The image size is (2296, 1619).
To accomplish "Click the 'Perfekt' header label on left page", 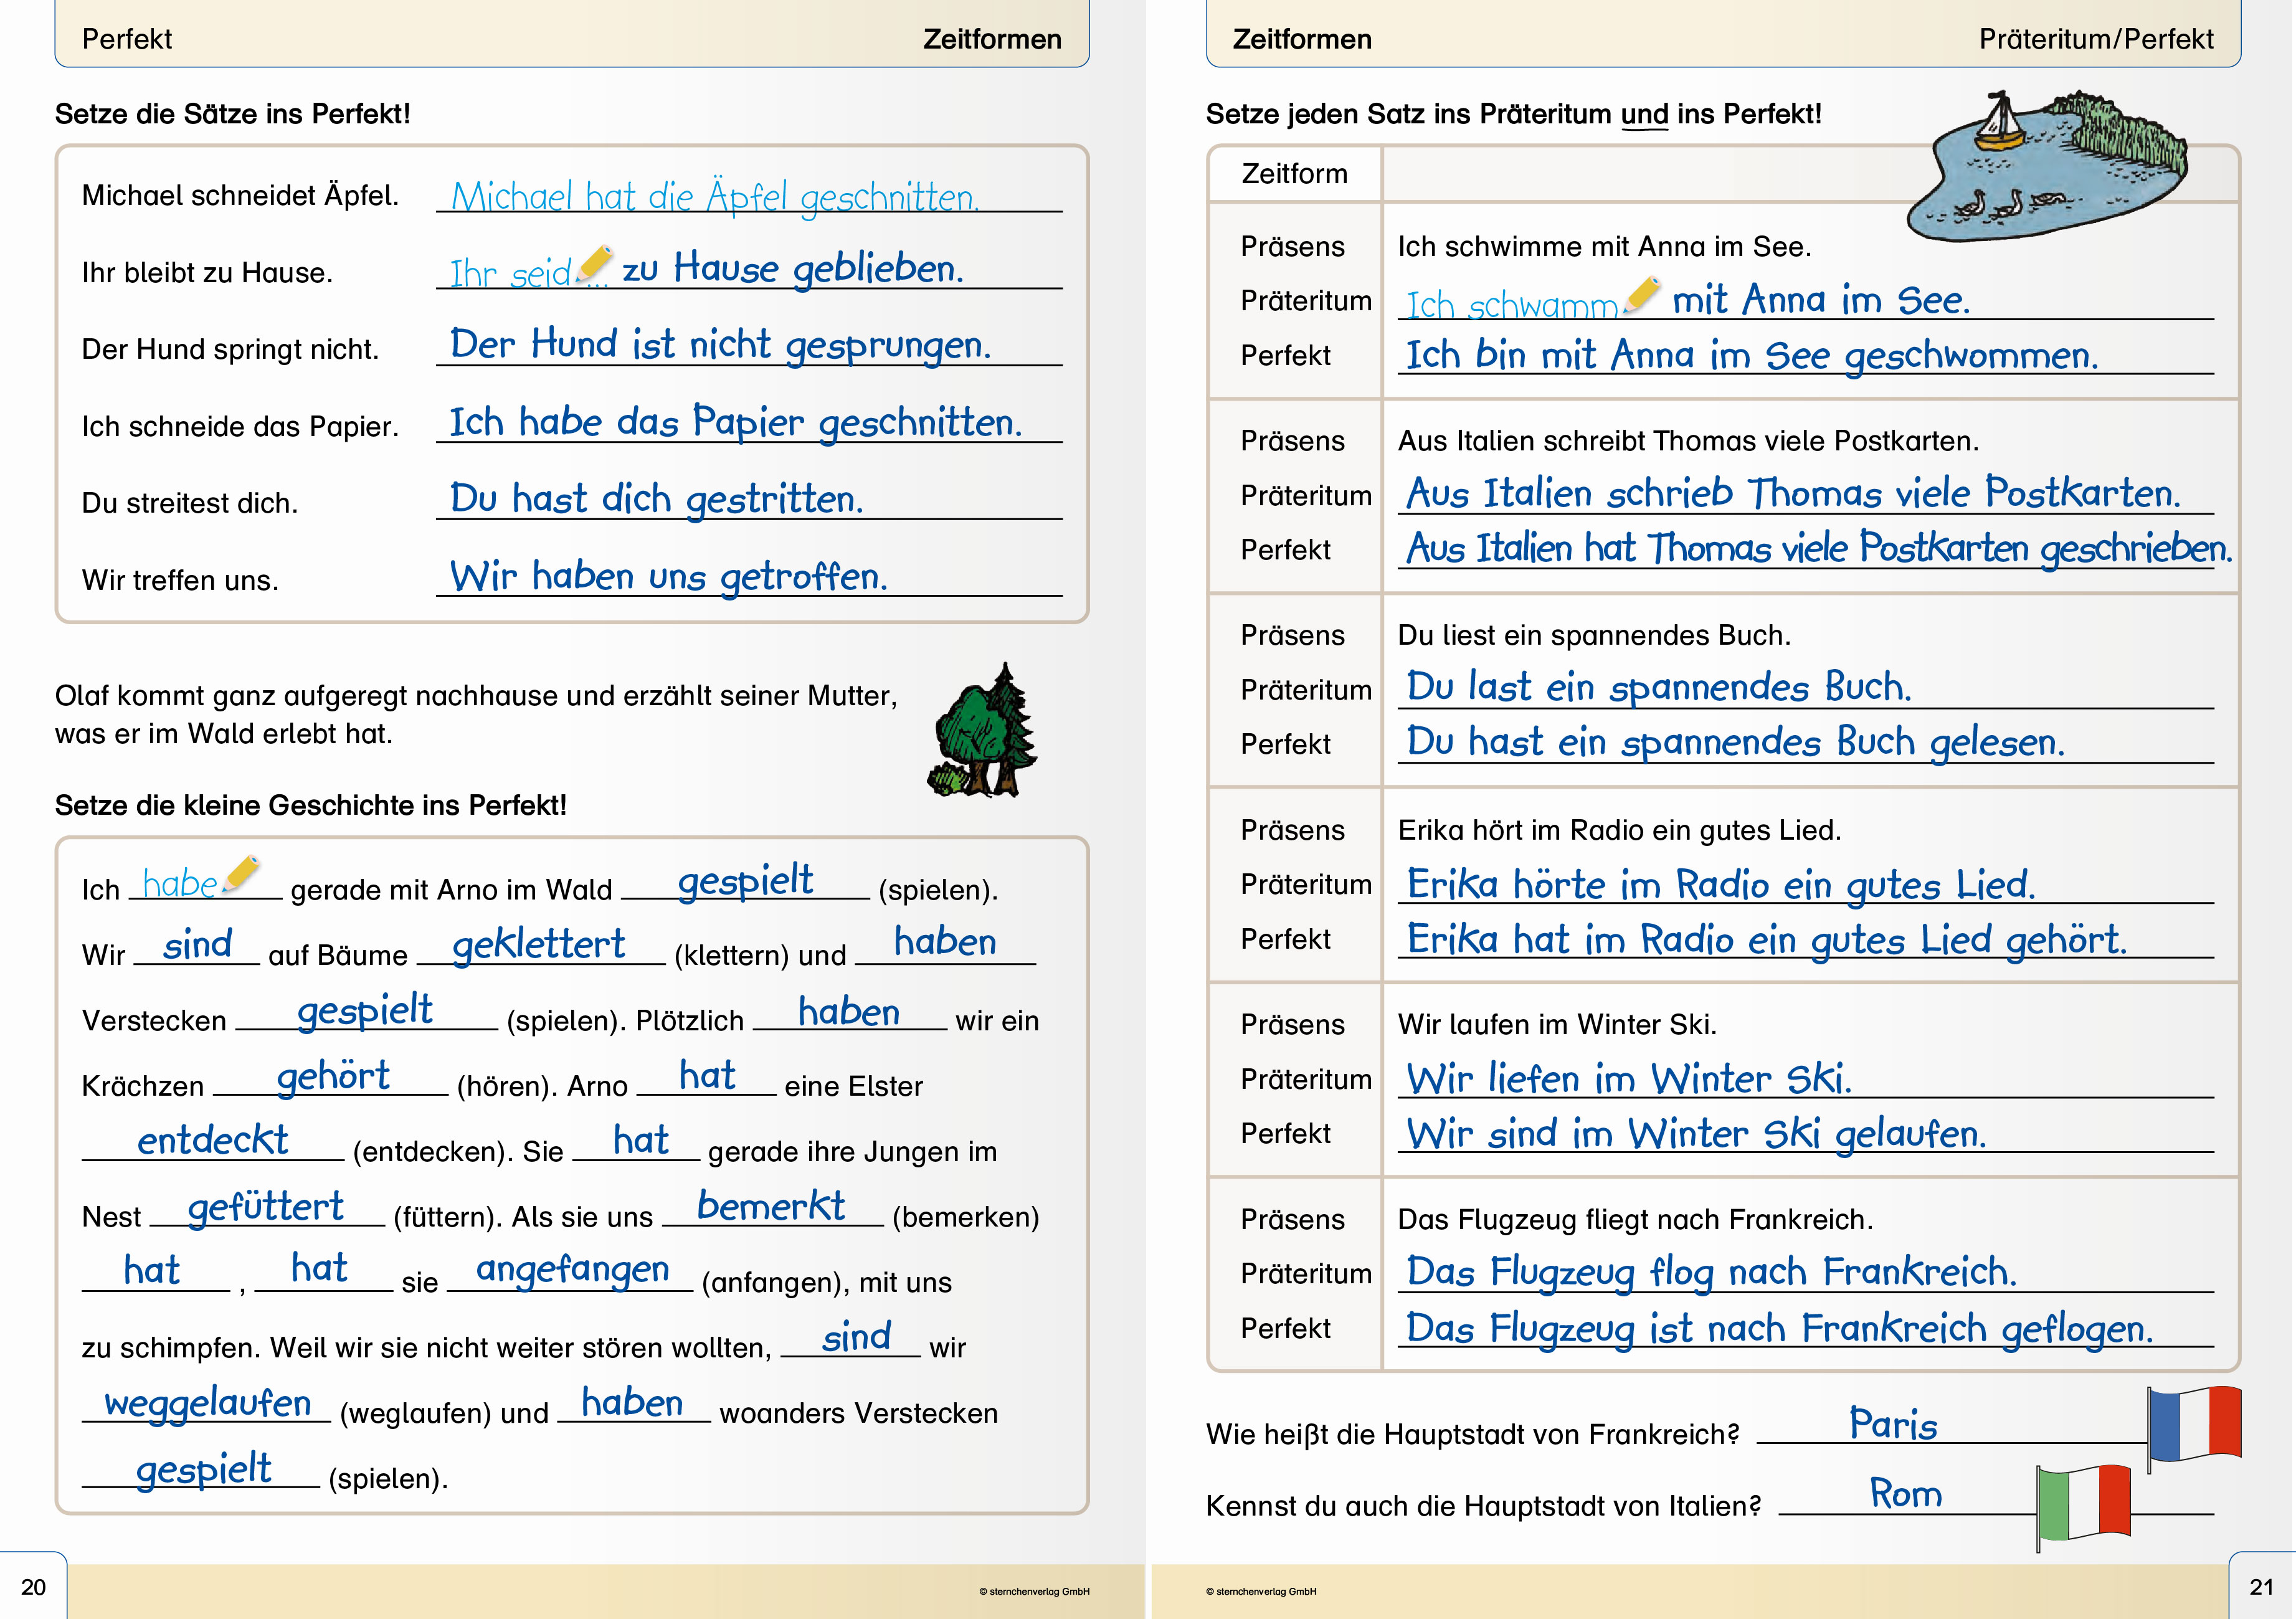I will pos(127,39).
